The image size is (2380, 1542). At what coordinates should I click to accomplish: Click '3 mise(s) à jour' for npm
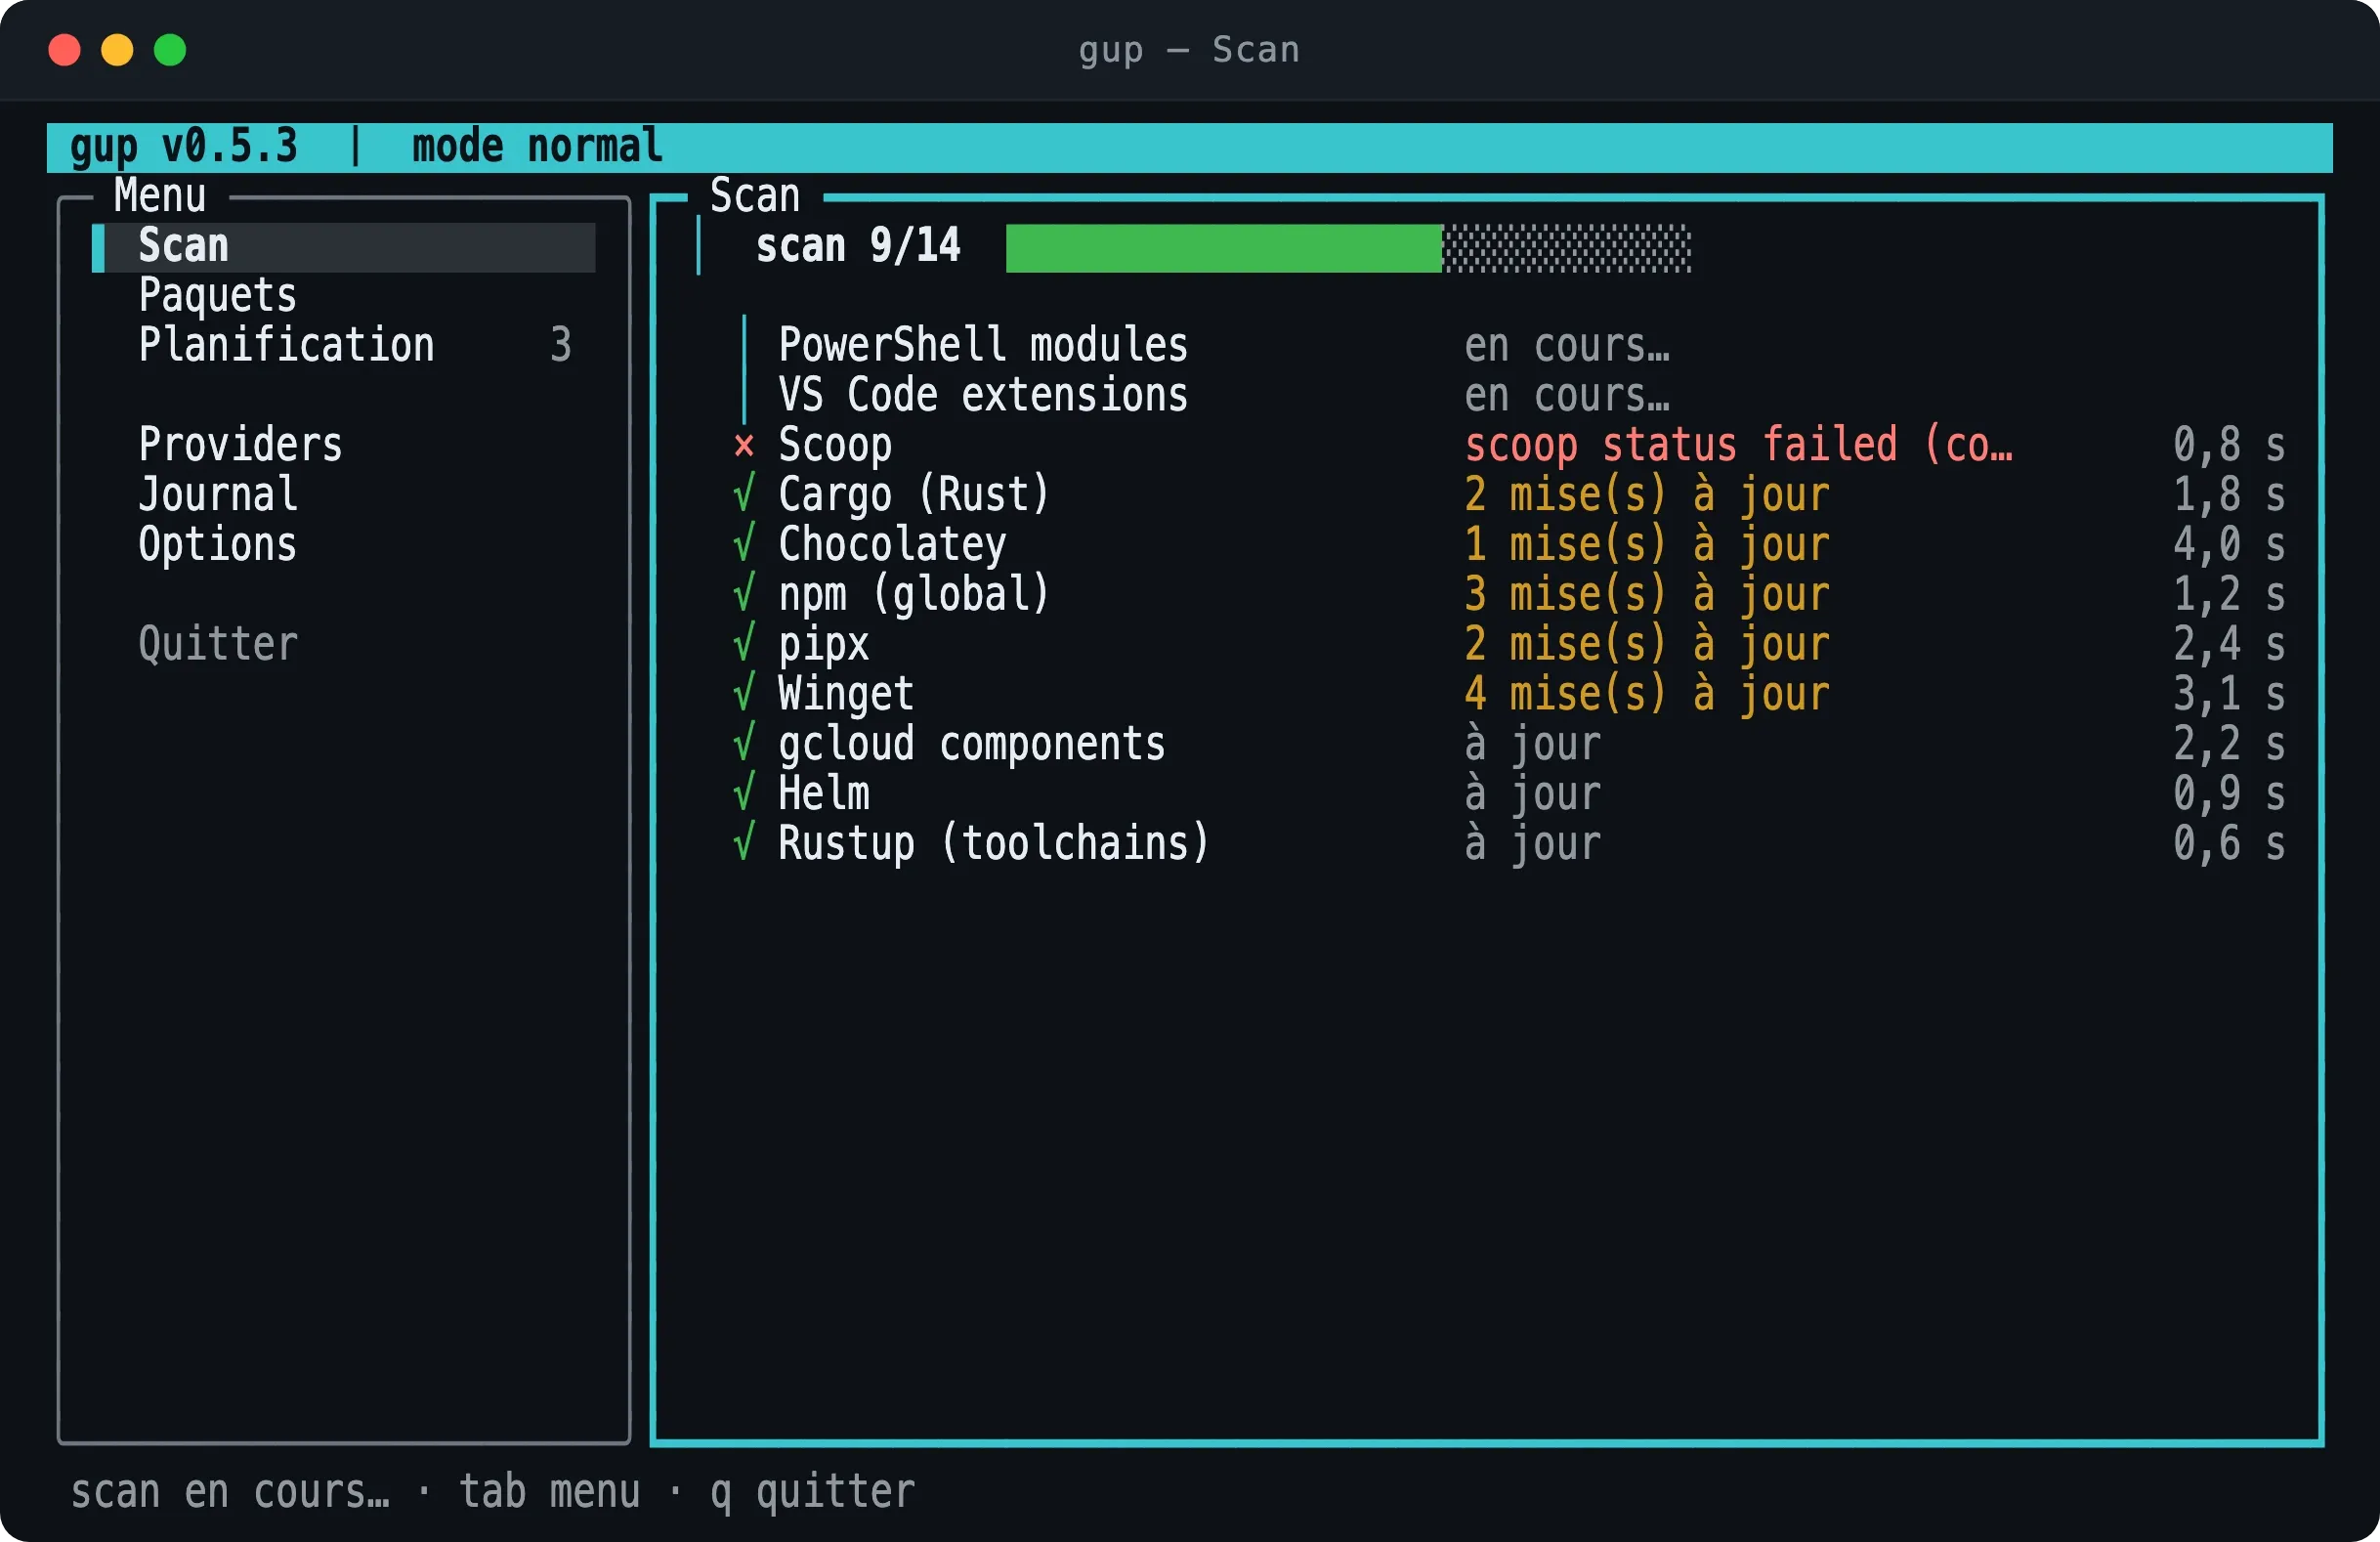coord(1647,594)
